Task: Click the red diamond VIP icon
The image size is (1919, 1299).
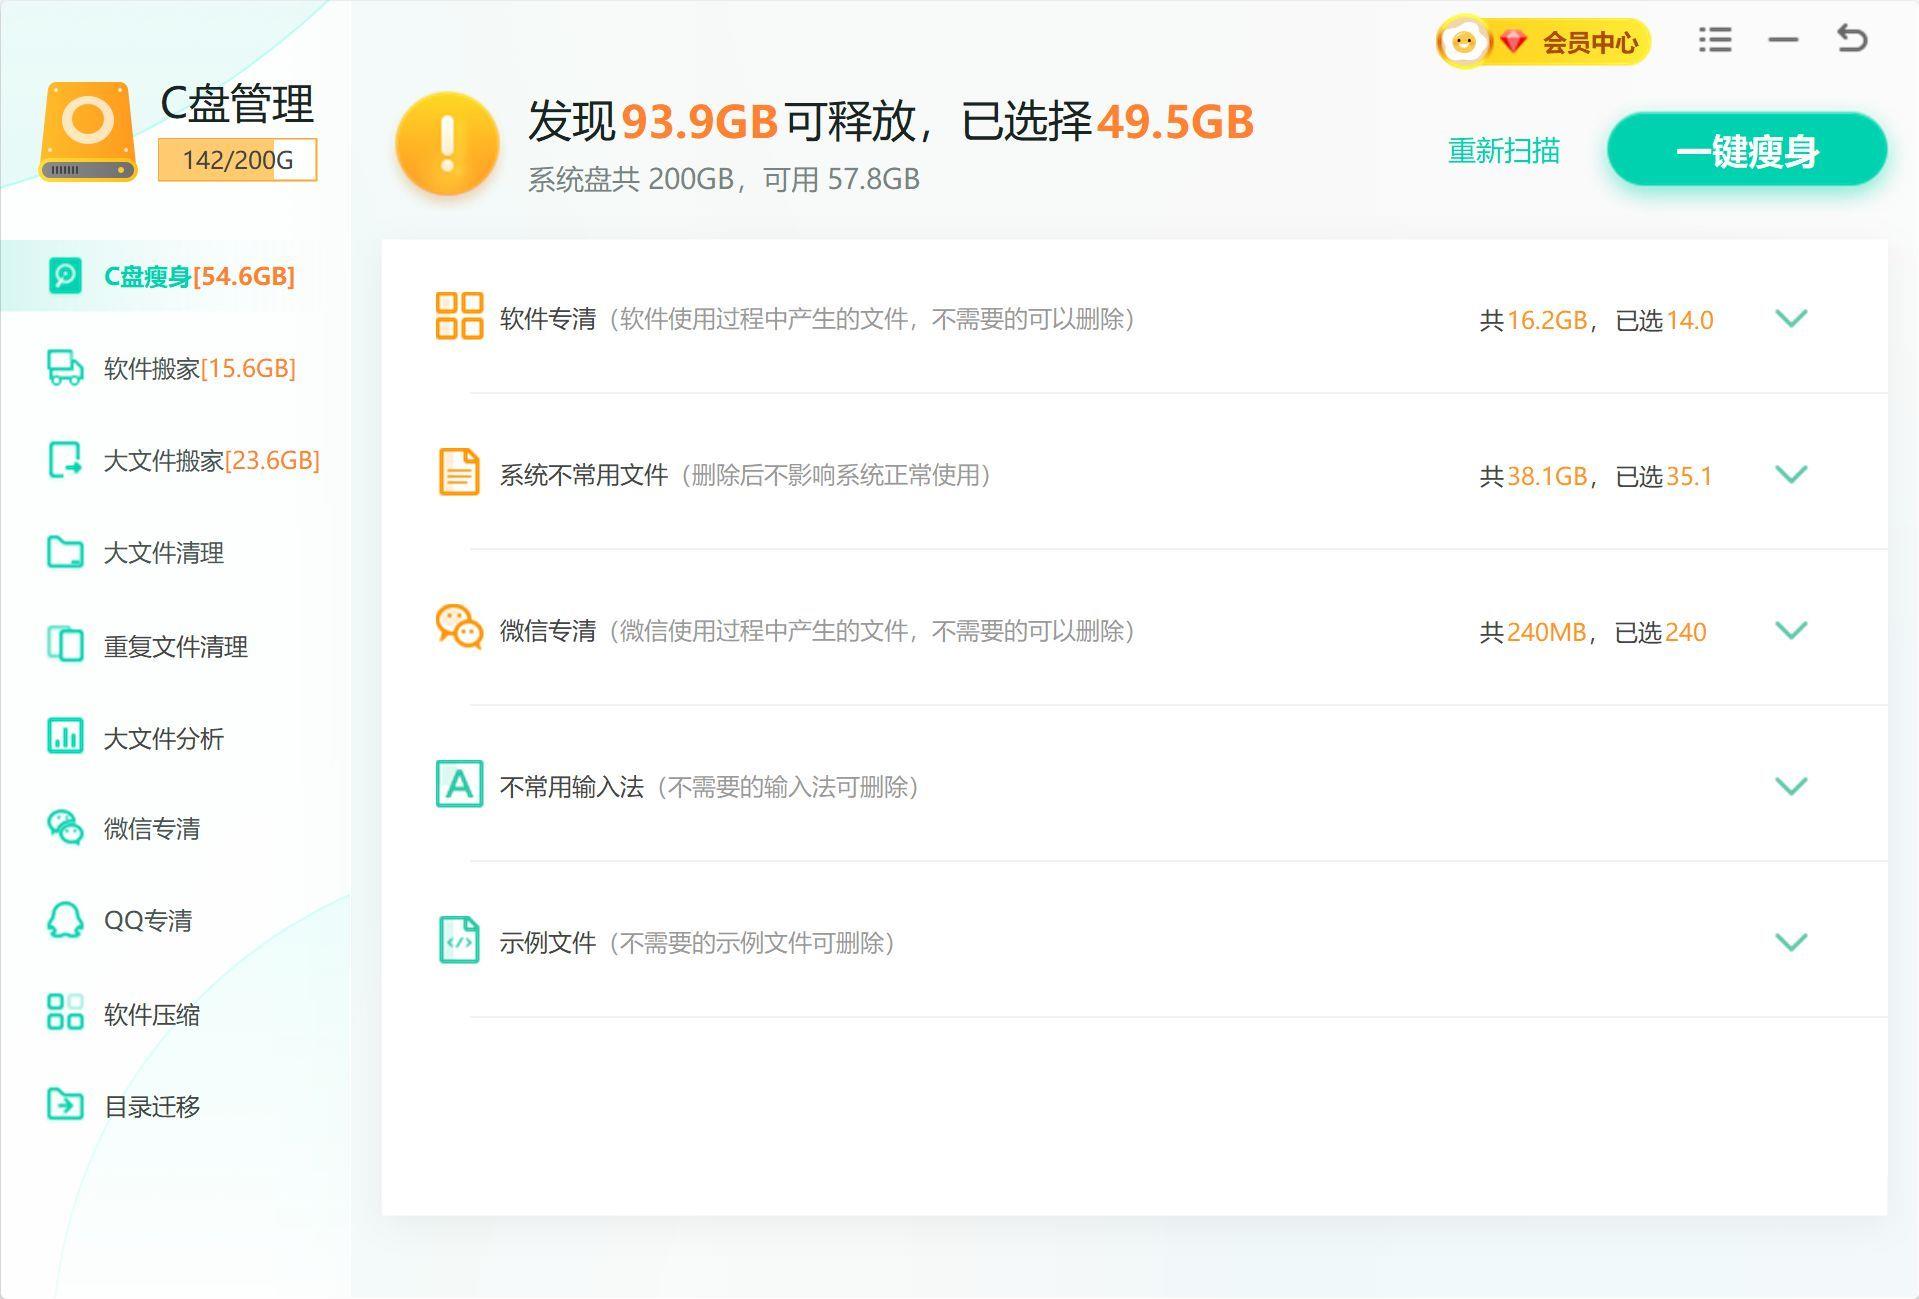Action: [x=1513, y=42]
